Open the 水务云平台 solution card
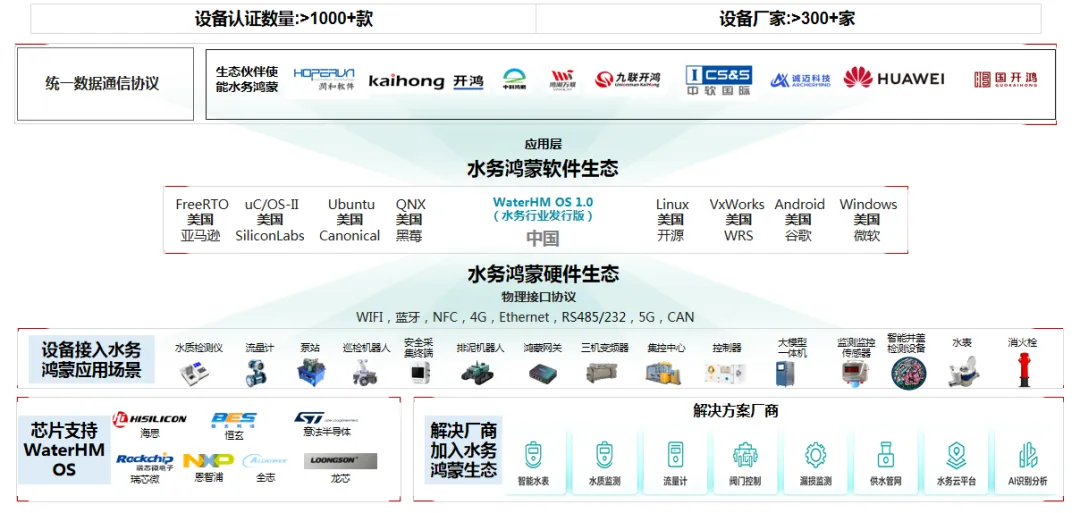Image resolution: width=1080 pixels, height=513 pixels. pos(956,462)
